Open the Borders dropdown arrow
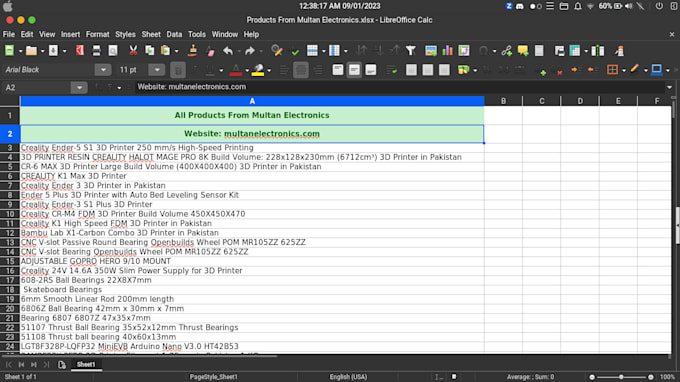This screenshot has width=680, height=382. (x=624, y=70)
